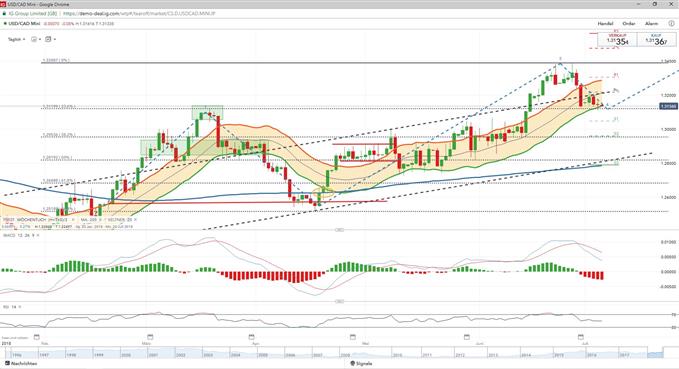Click the Handel tab
679x369 pixels.
pos(605,23)
